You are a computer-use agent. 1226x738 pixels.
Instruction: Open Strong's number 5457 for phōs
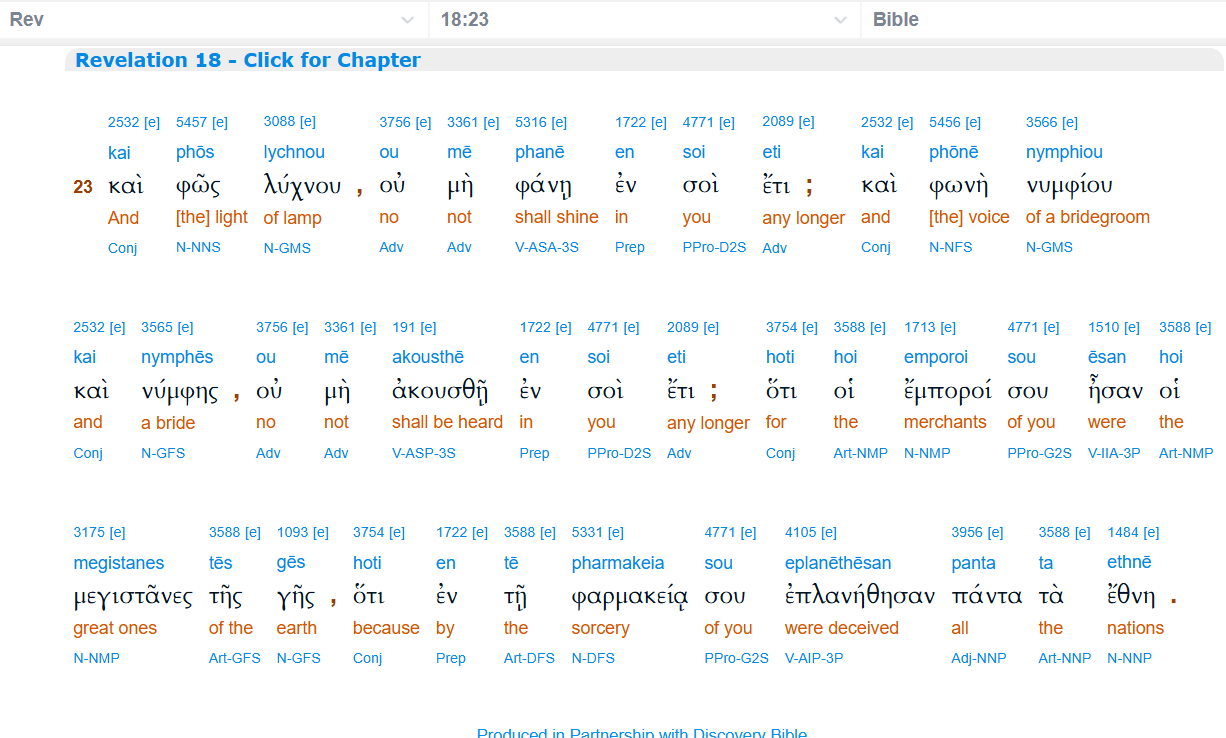189,122
